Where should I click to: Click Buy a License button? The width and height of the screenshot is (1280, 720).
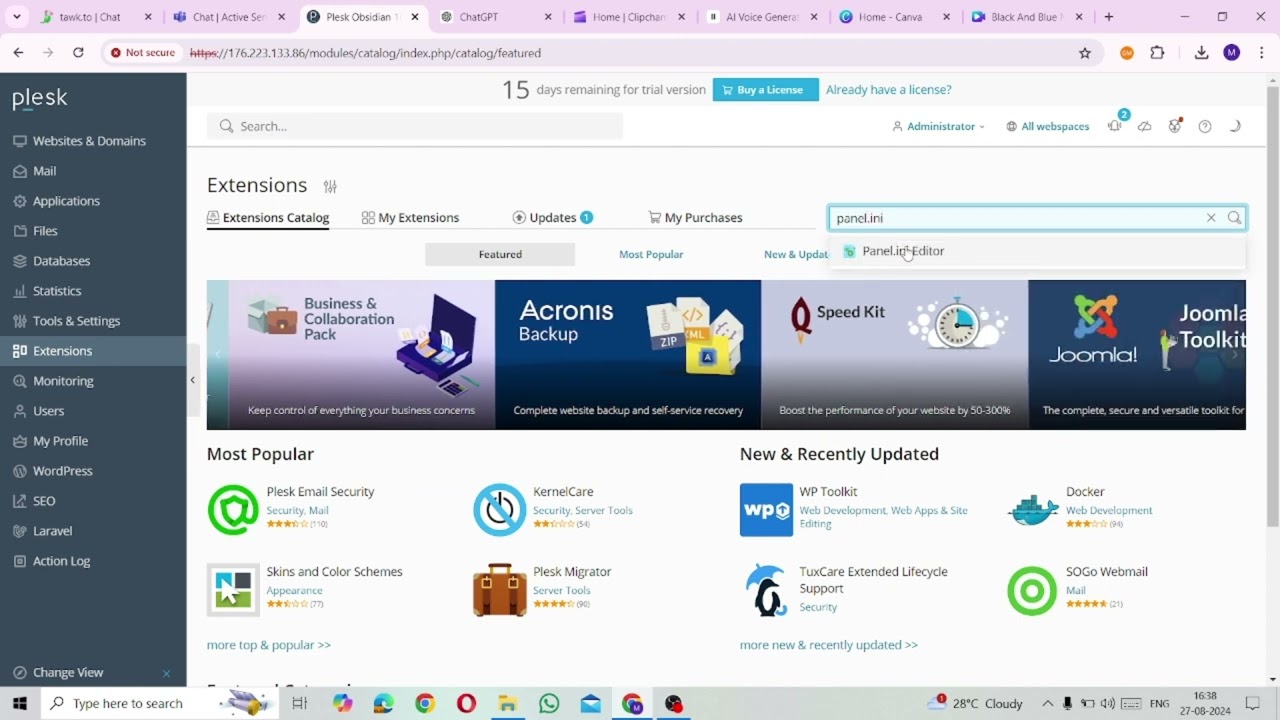click(x=766, y=90)
